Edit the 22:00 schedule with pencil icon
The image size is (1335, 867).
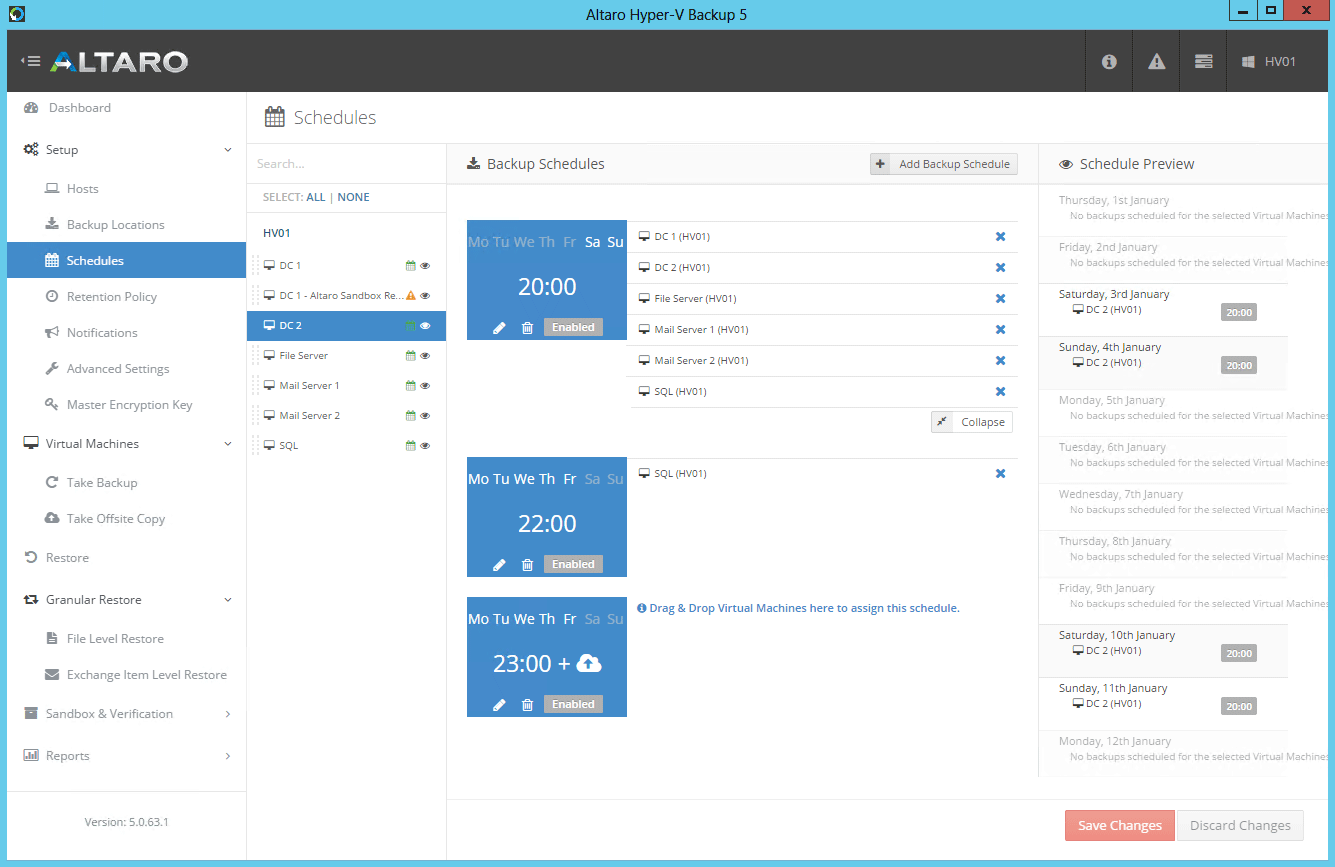500,565
